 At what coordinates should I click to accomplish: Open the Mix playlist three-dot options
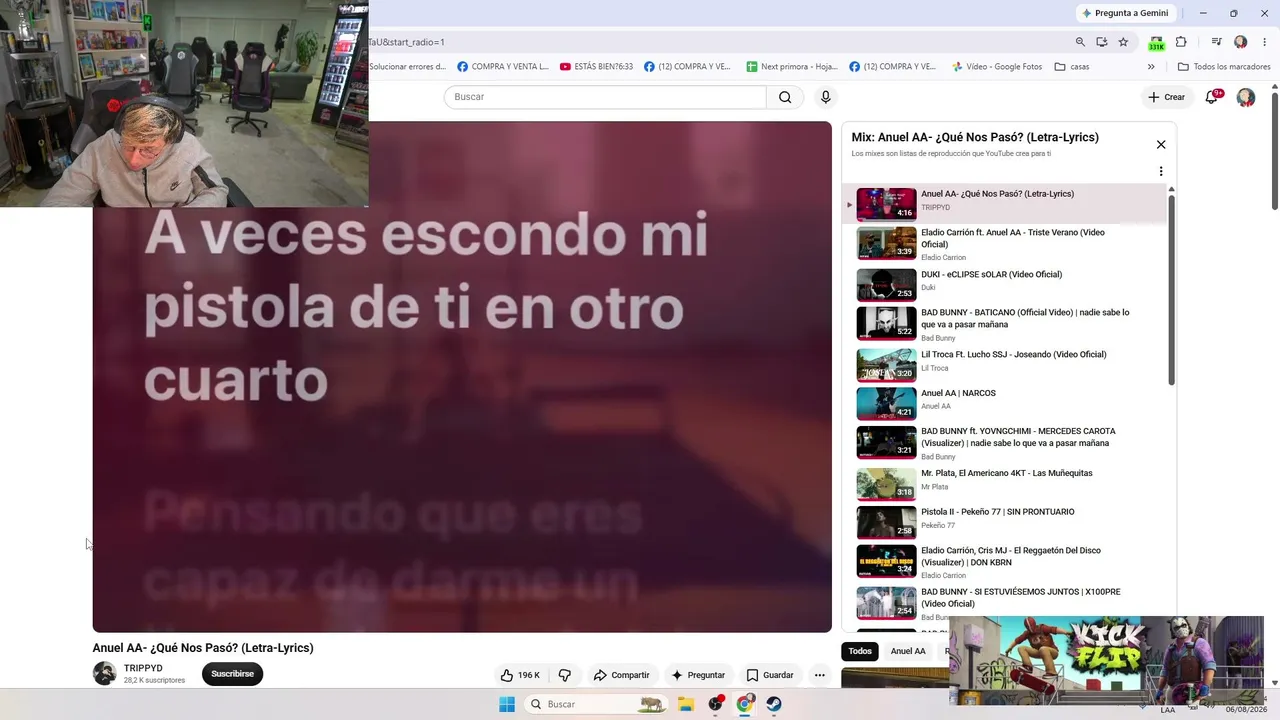[1161, 171]
